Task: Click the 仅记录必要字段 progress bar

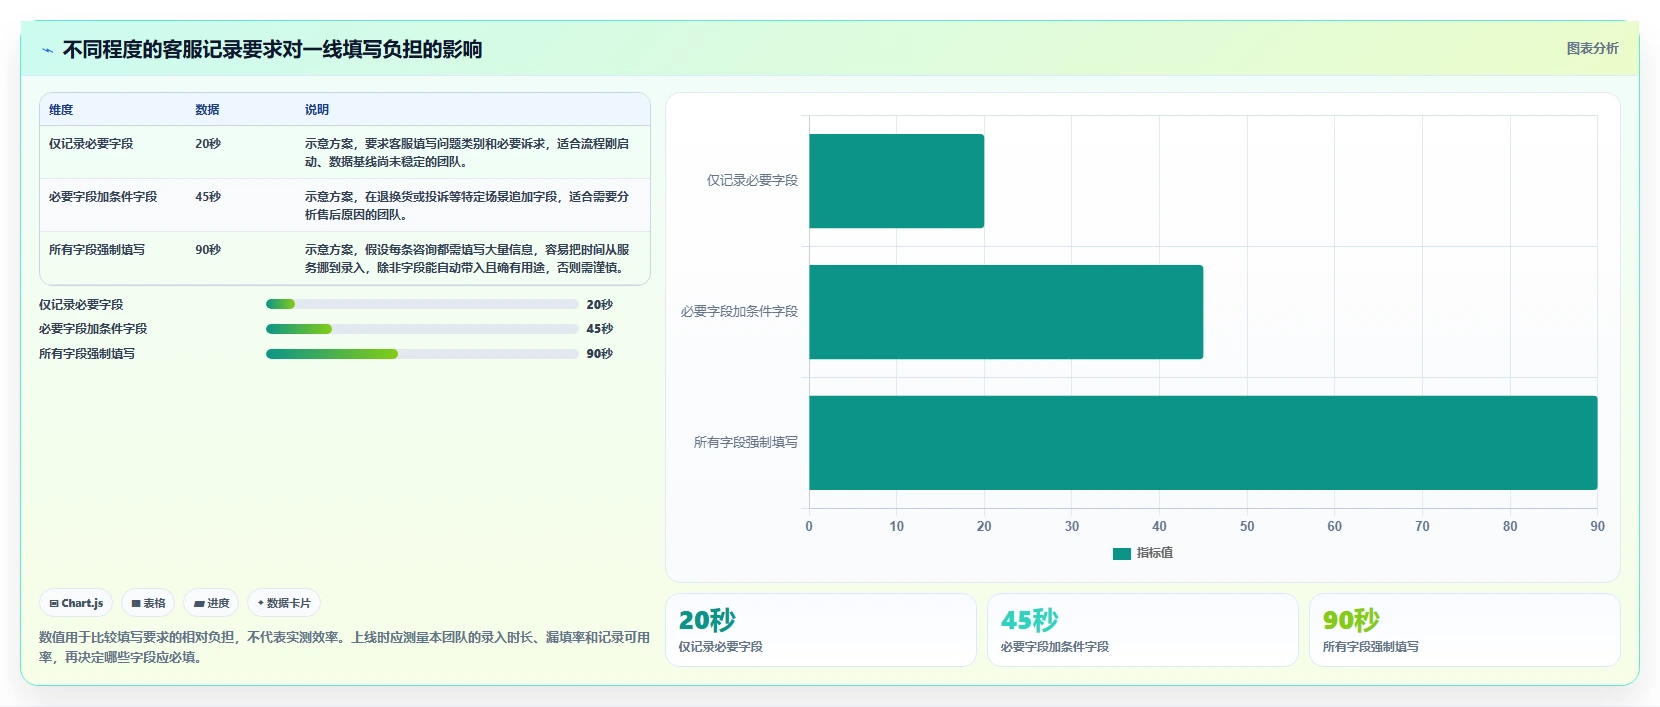Action: 422,304
